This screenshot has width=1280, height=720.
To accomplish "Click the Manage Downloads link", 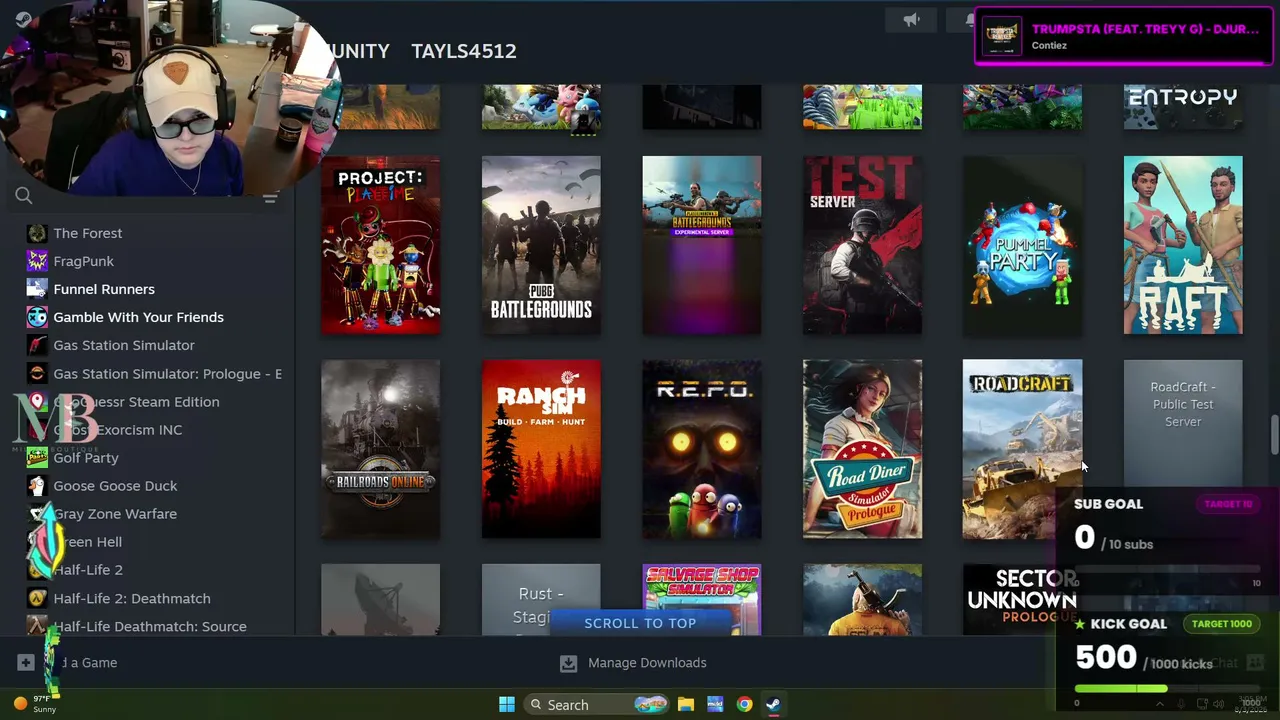I will [647, 663].
